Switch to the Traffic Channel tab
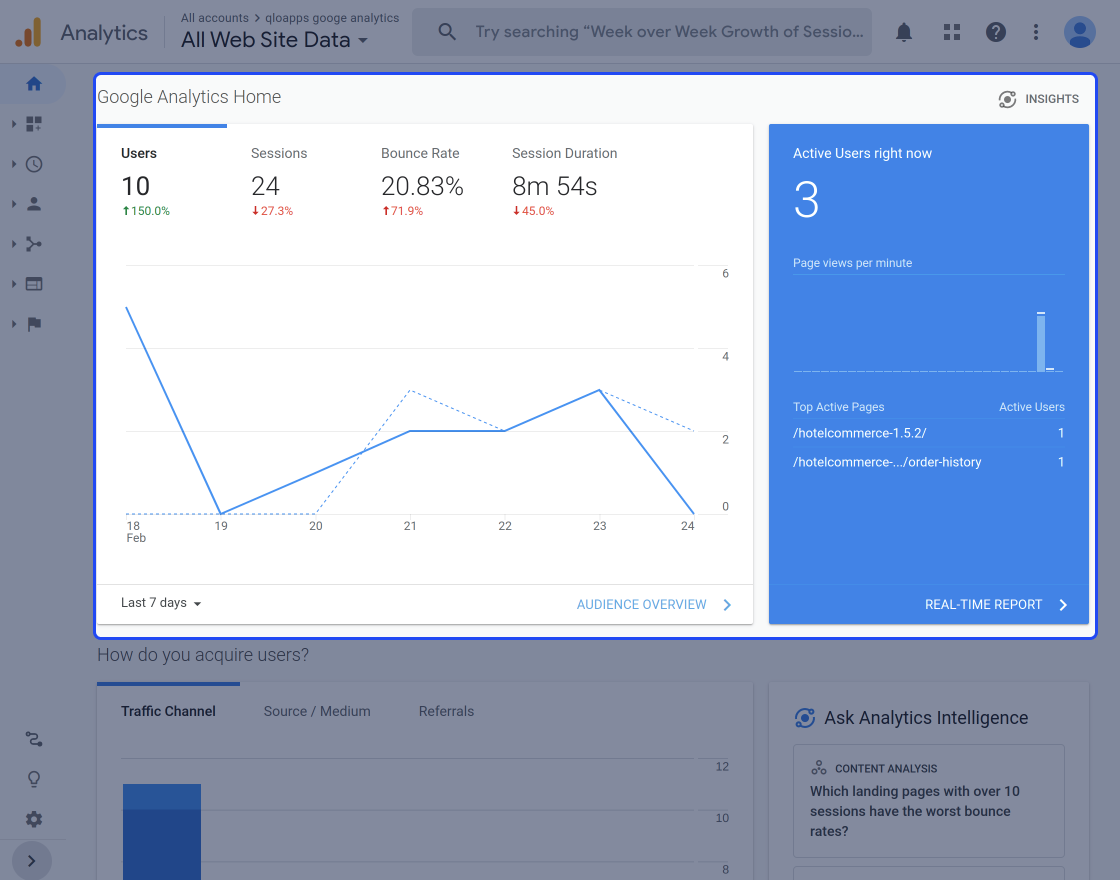1120x880 pixels. click(168, 711)
